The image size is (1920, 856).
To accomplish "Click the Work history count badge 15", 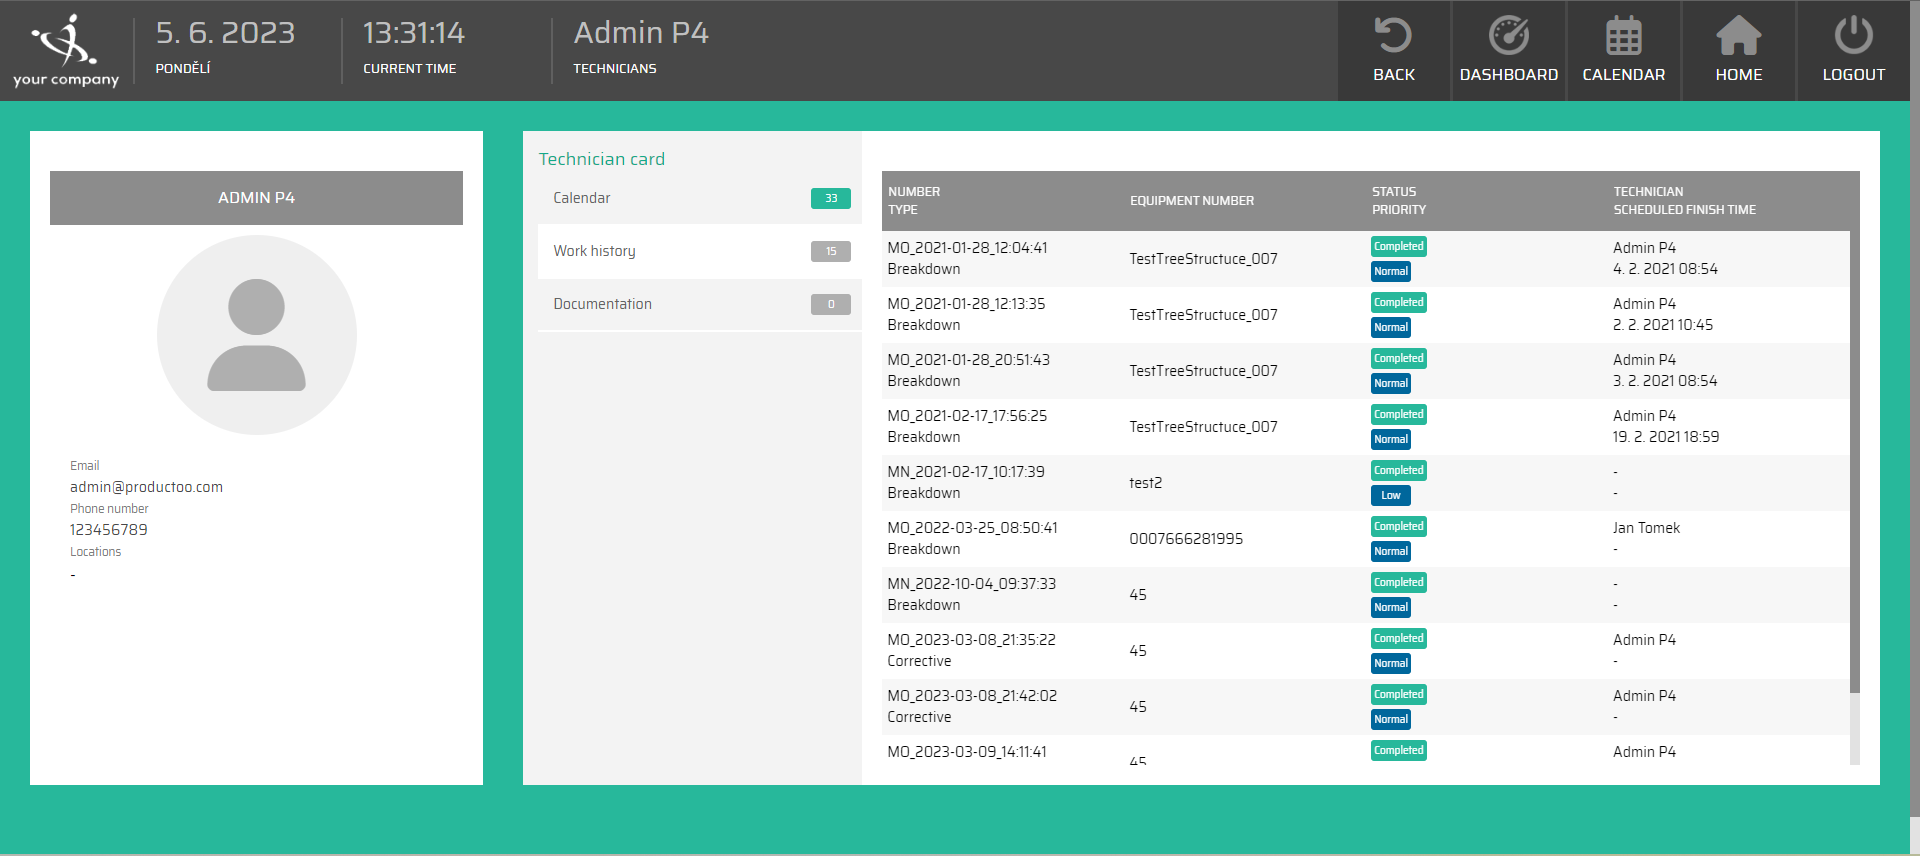I will (830, 251).
